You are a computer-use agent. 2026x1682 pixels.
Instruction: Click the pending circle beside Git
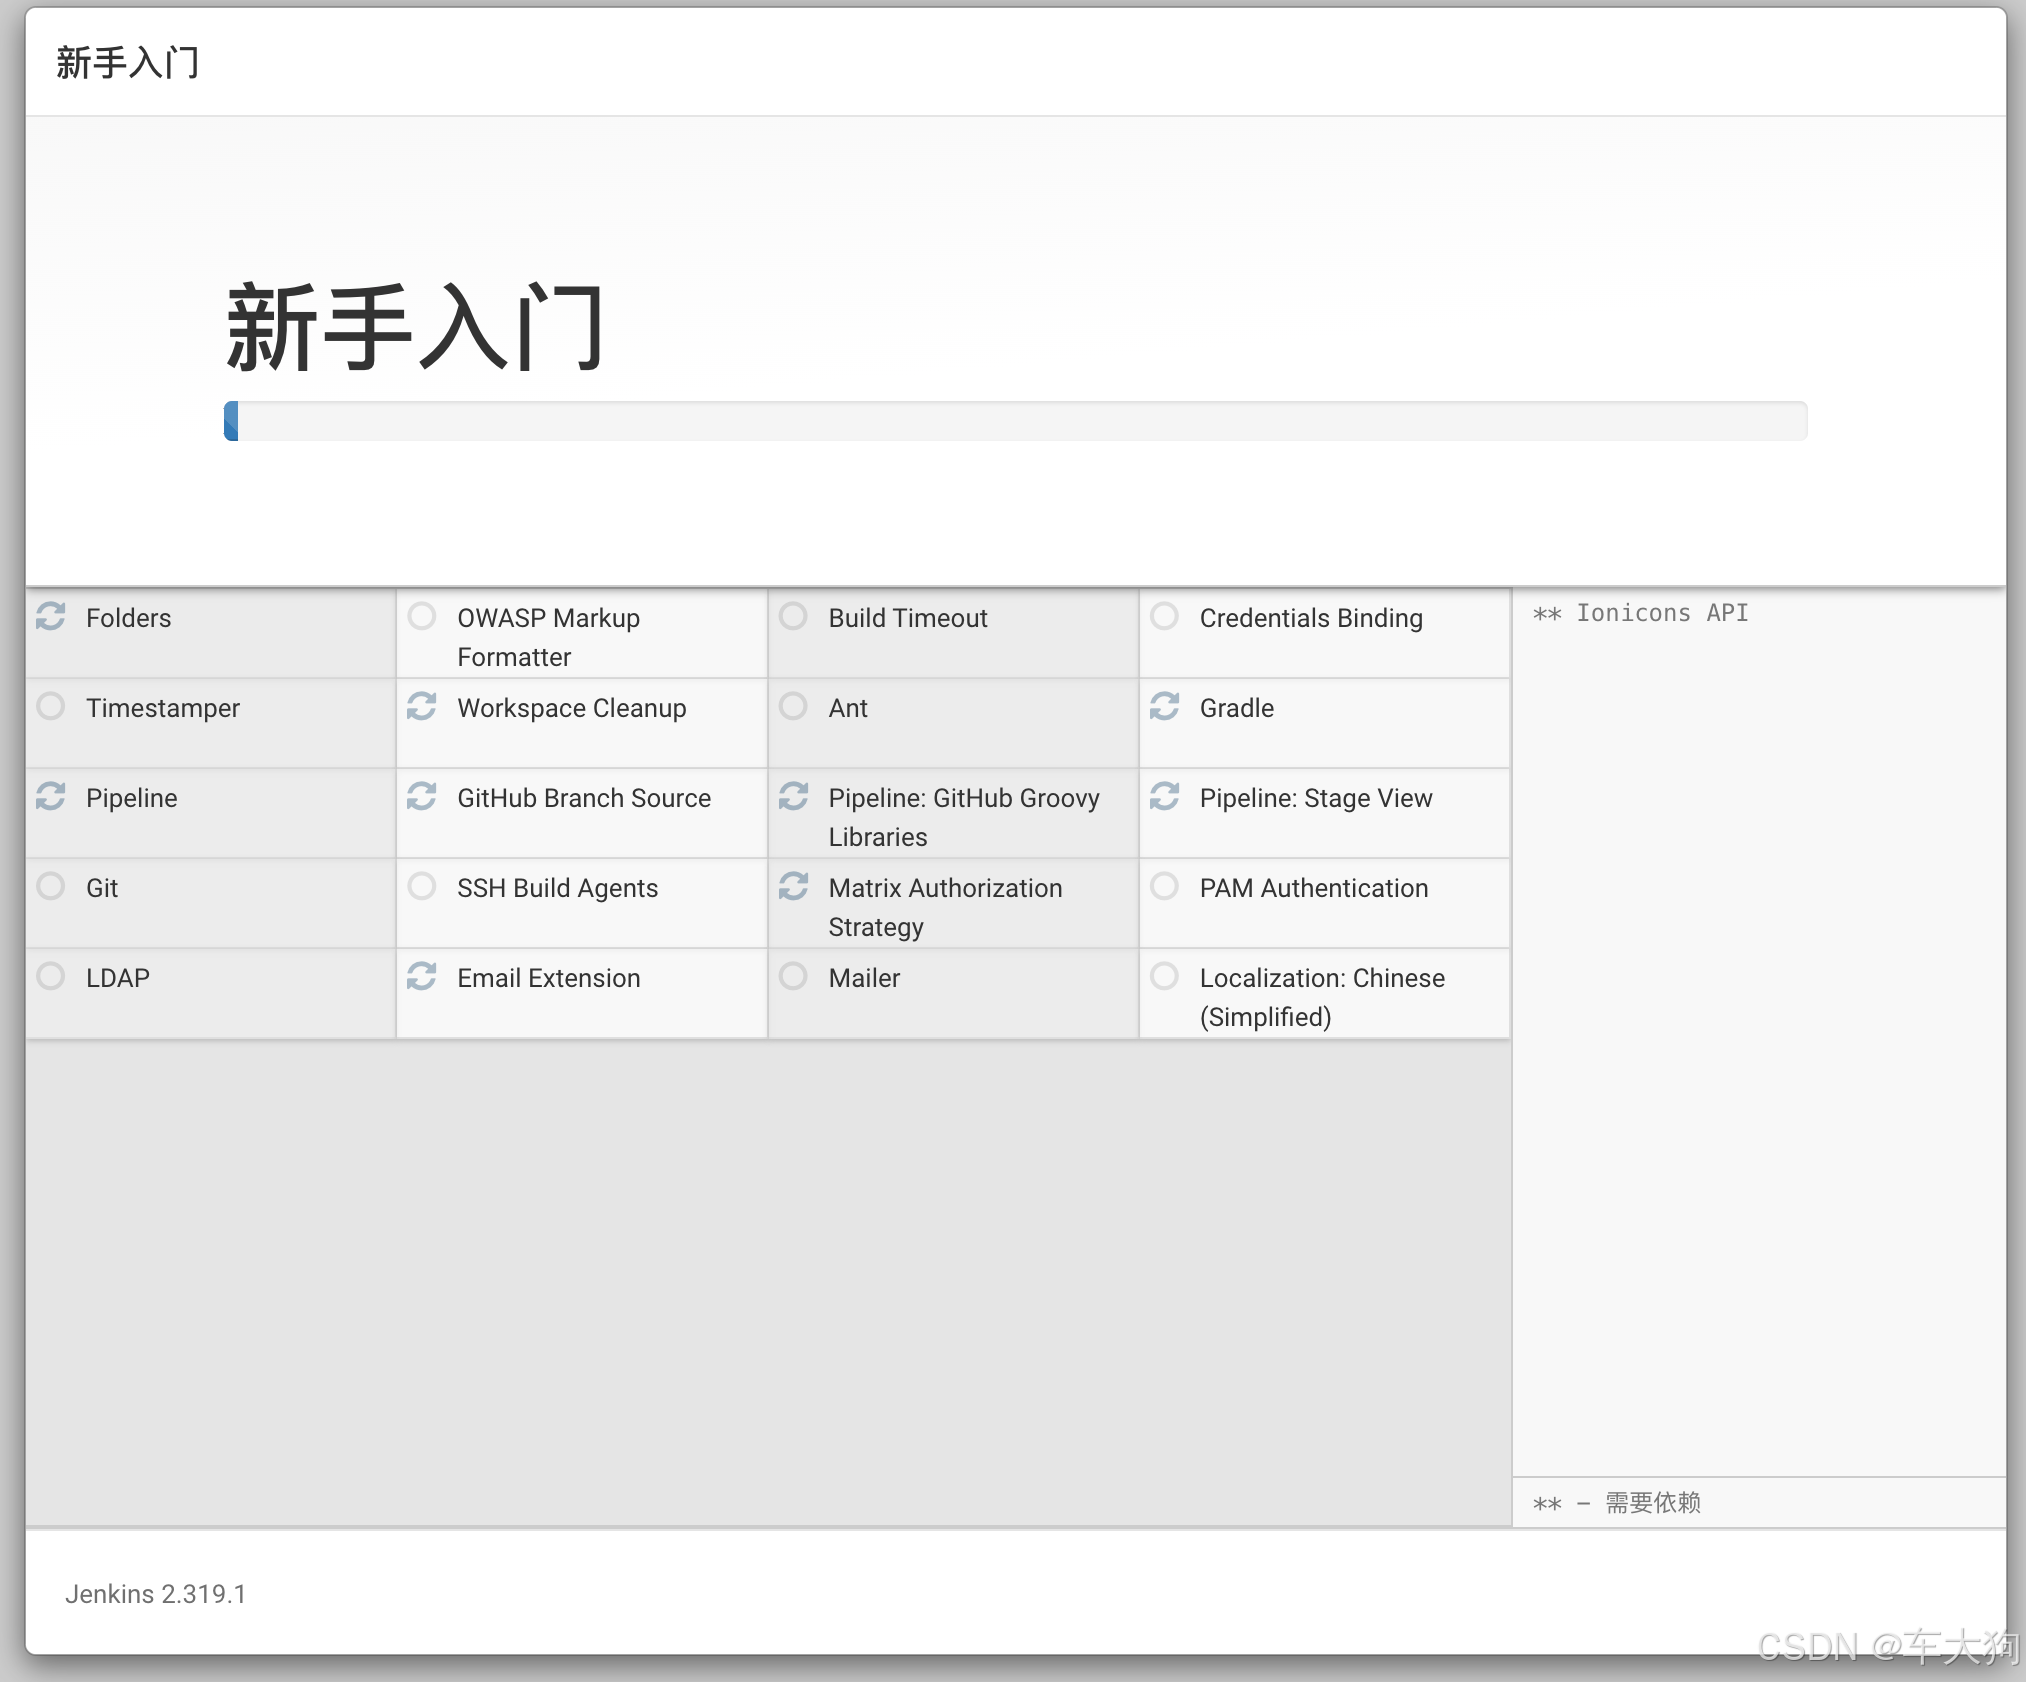51,886
